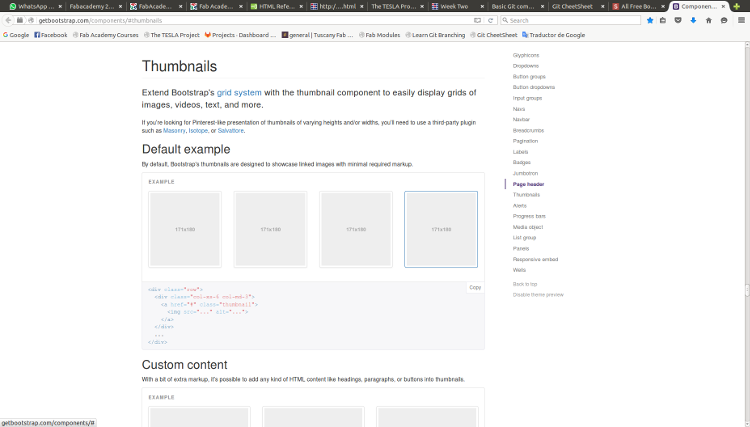Close the Week Two tab
Screen dimensions: 750x427
pos(482,7)
